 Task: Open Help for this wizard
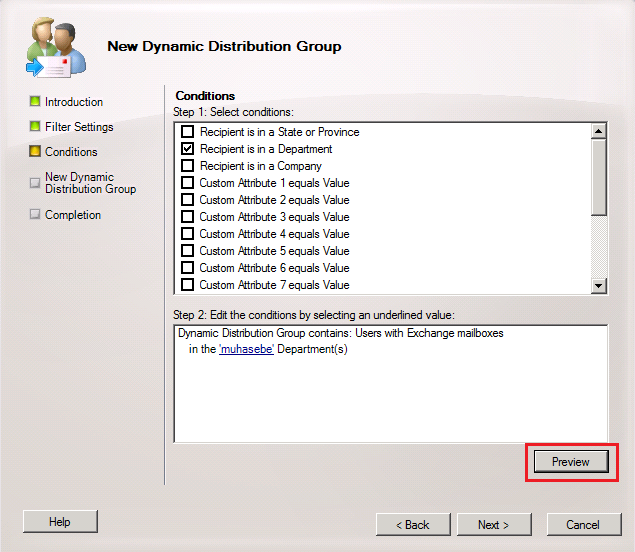pos(60,521)
